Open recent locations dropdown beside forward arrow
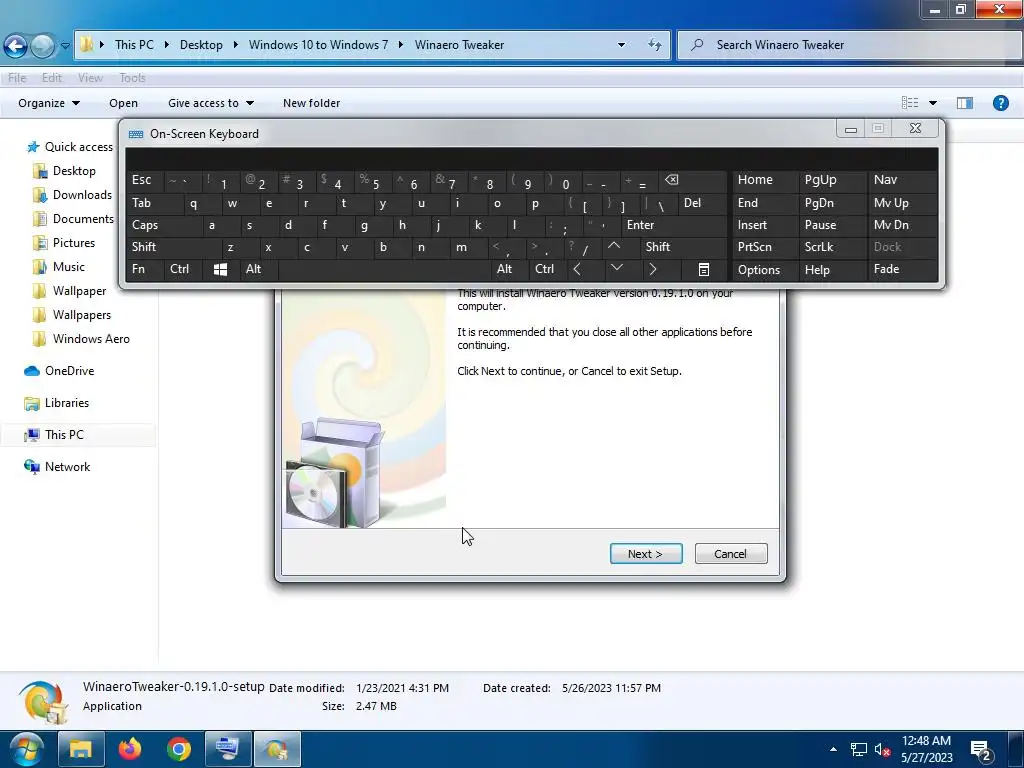Viewport: 1024px width, 768px height. click(x=65, y=46)
